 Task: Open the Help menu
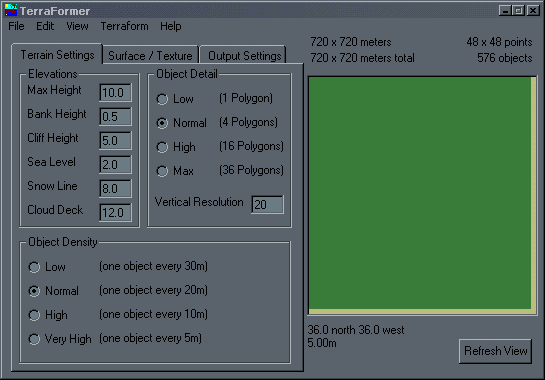170,26
